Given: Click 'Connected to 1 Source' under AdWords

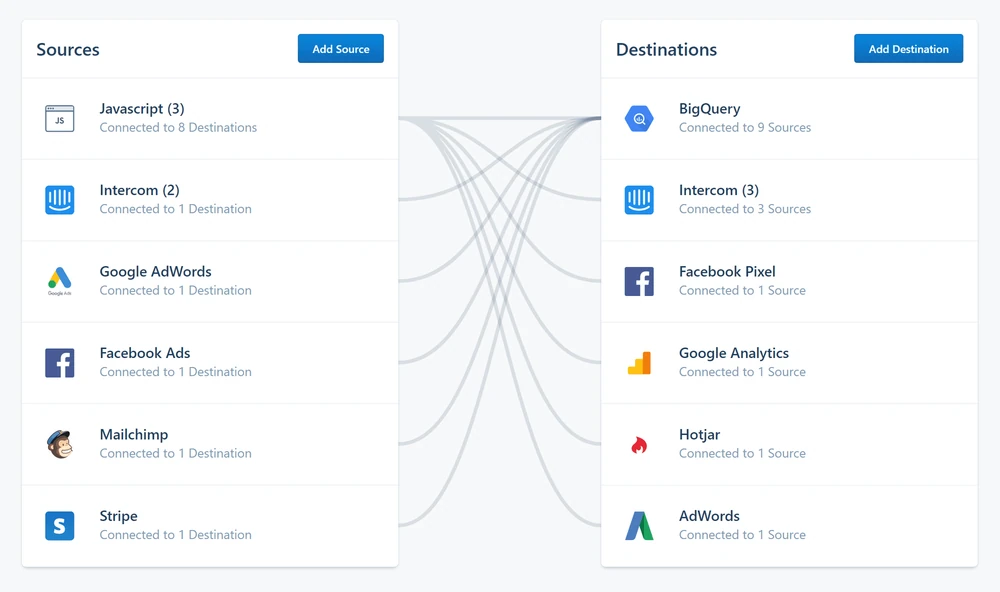Looking at the screenshot, I should pos(742,535).
